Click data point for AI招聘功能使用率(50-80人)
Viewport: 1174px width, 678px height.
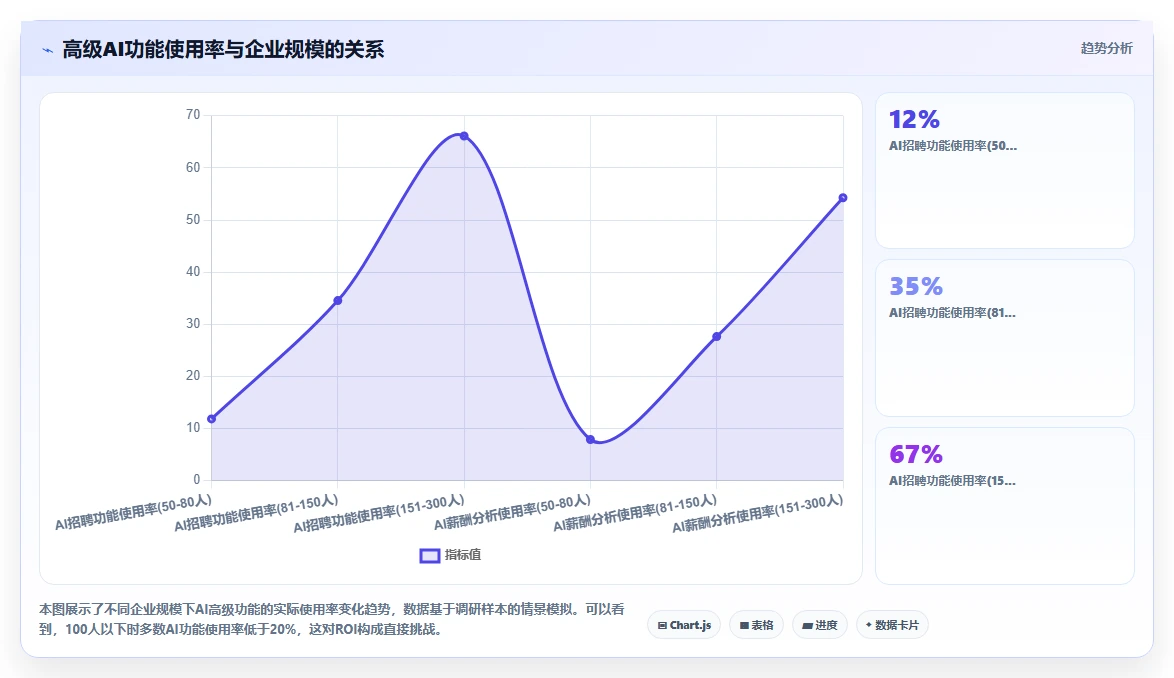212,419
